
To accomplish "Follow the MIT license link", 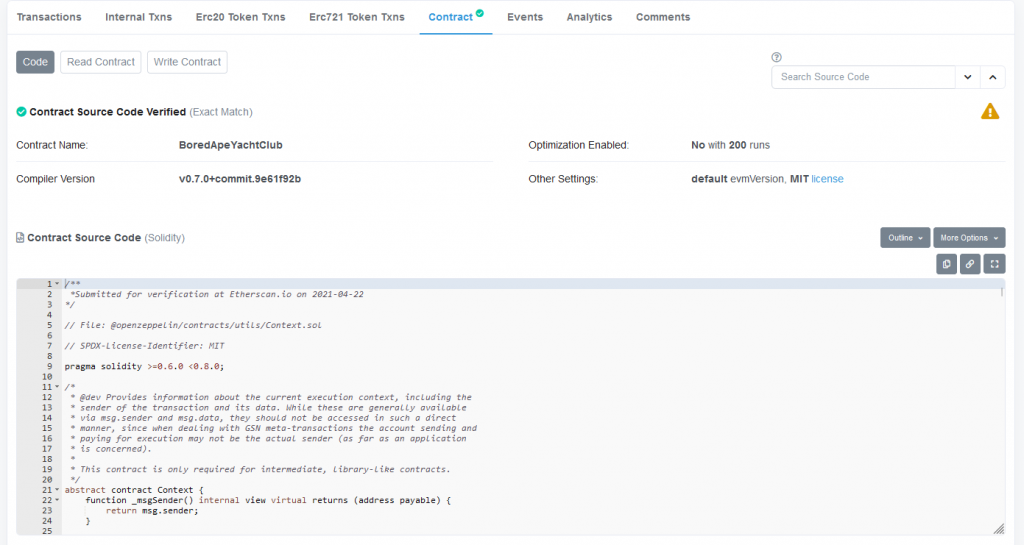I will click(x=827, y=179).
